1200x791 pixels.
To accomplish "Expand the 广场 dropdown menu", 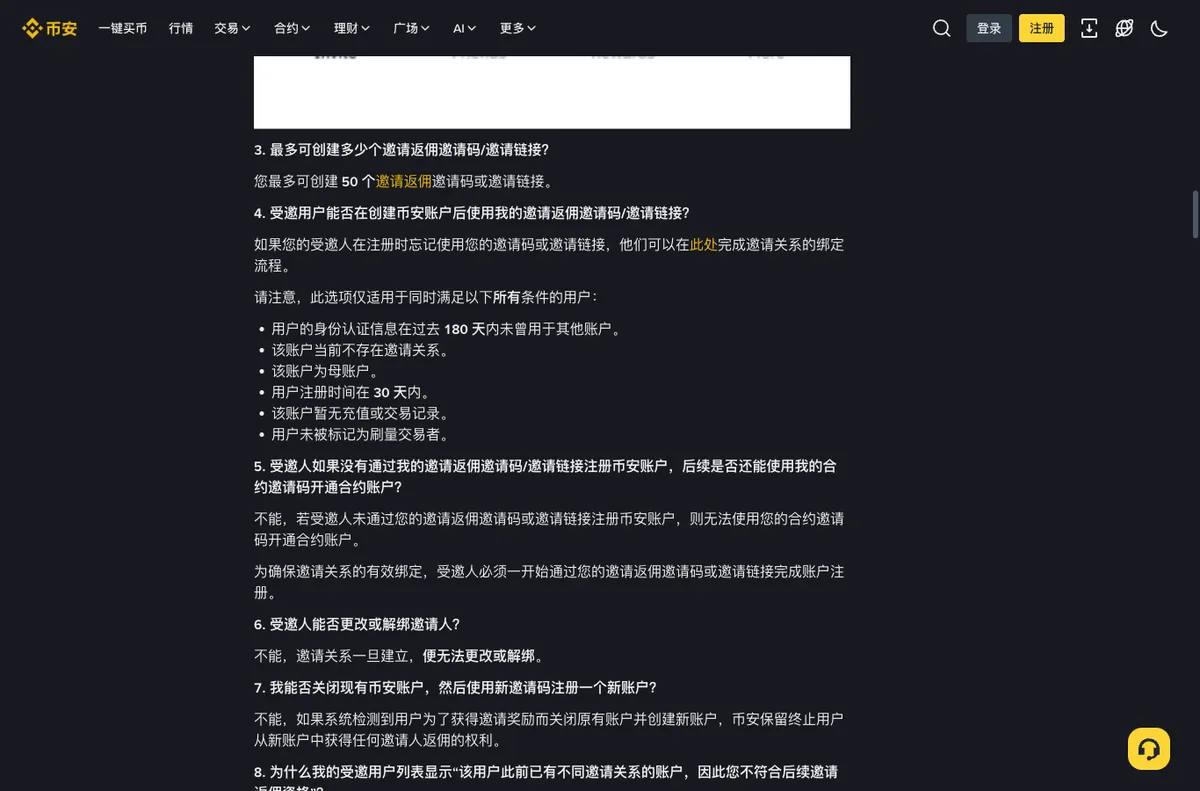I will pos(412,28).
